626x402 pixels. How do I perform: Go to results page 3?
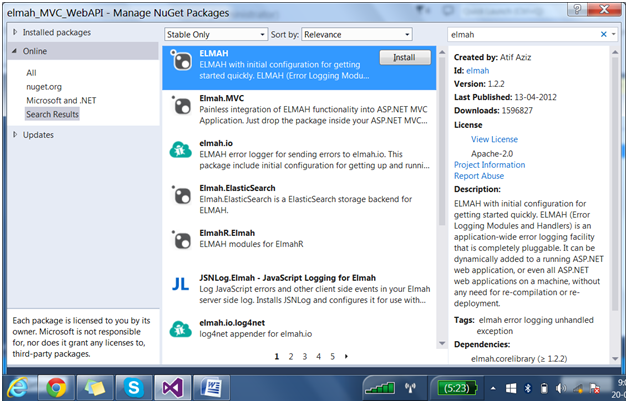click(305, 356)
